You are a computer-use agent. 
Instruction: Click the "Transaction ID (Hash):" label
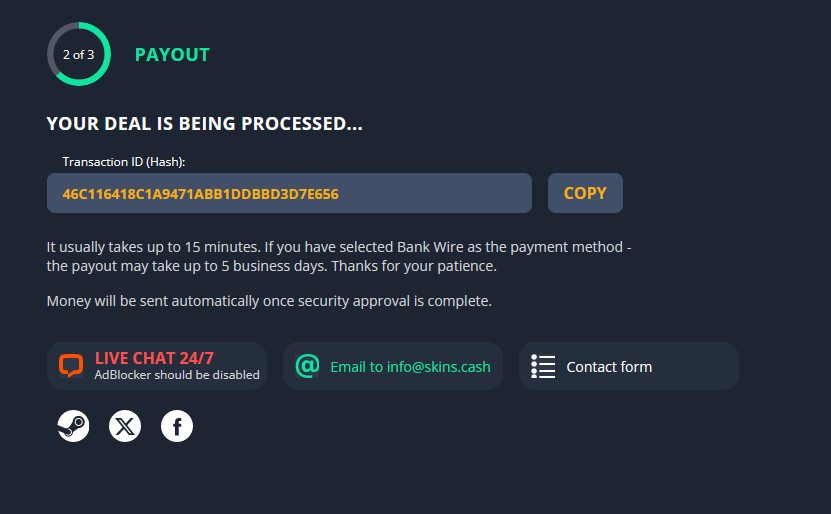[124, 161]
